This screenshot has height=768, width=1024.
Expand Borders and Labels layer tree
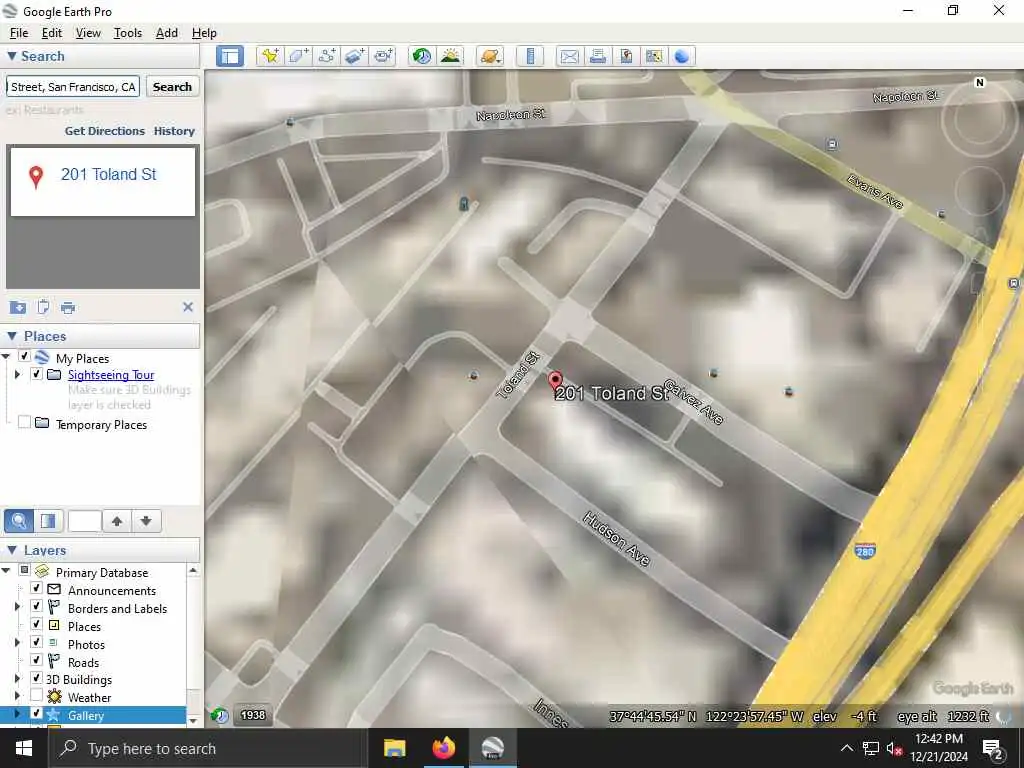click(18, 607)
